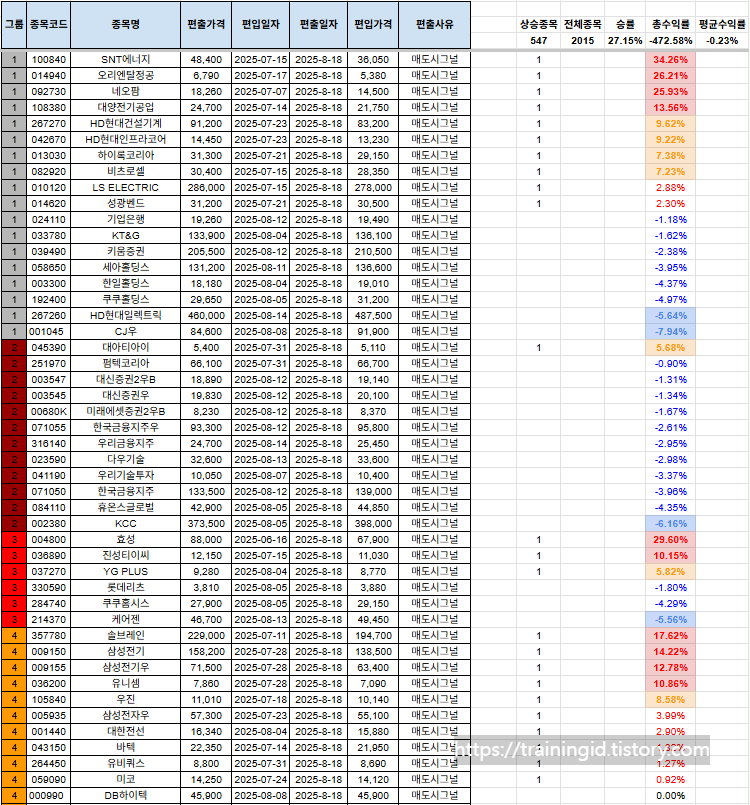Select the 펌텍코리아 name cell

click(125, 363)
